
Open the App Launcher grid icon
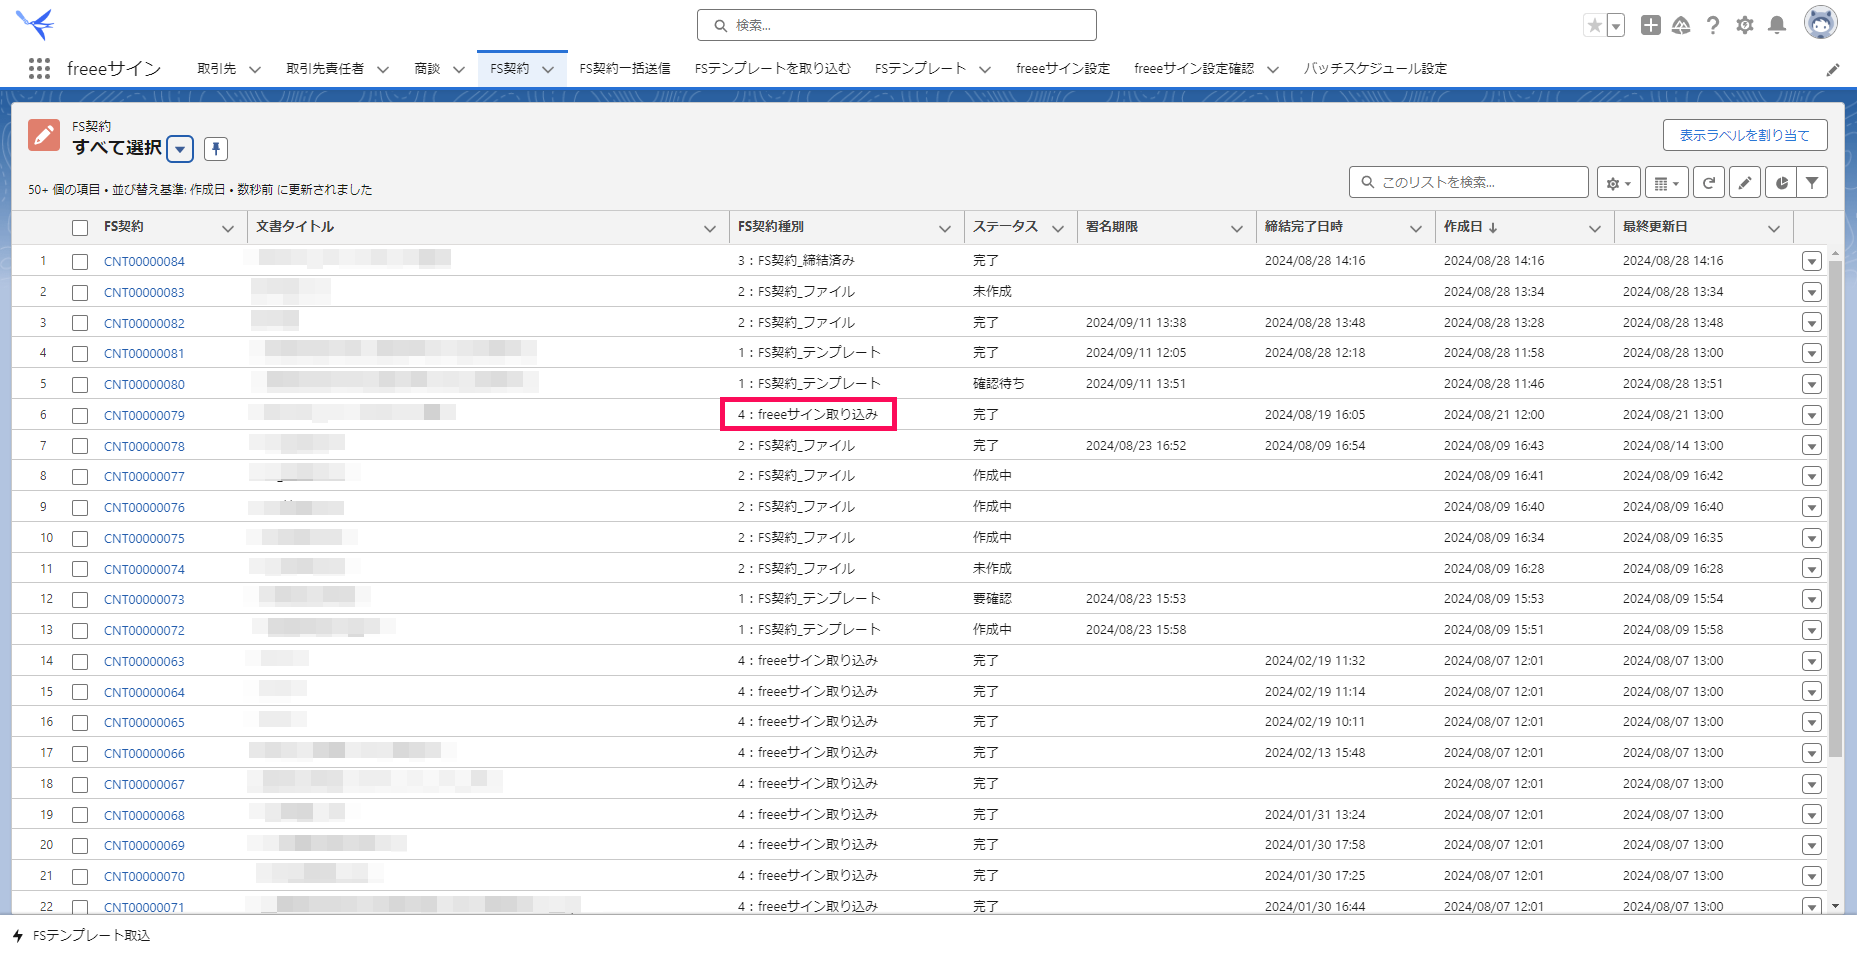point(39,68)
